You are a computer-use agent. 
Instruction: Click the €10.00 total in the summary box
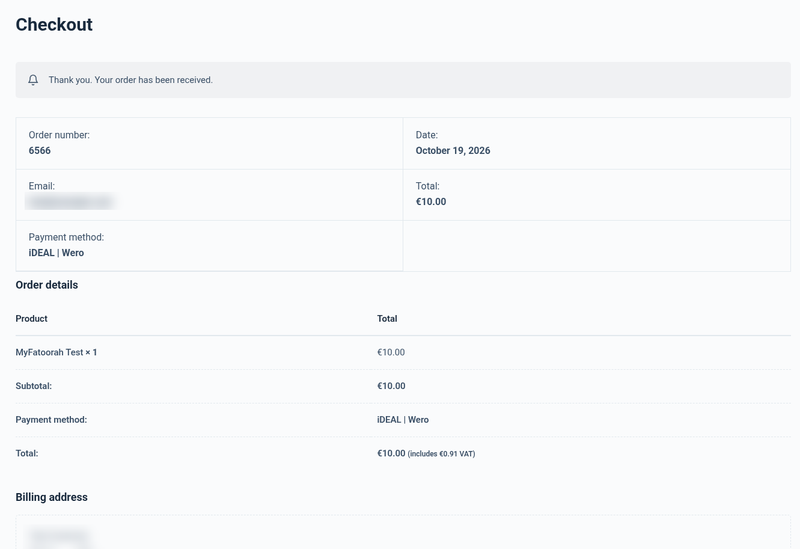click(x=431, y=202)
